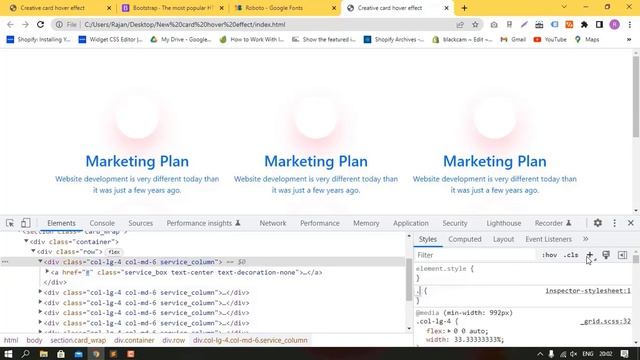Toggle the device toolbar icon
This screenshot has height=360, width=640.
26,223
